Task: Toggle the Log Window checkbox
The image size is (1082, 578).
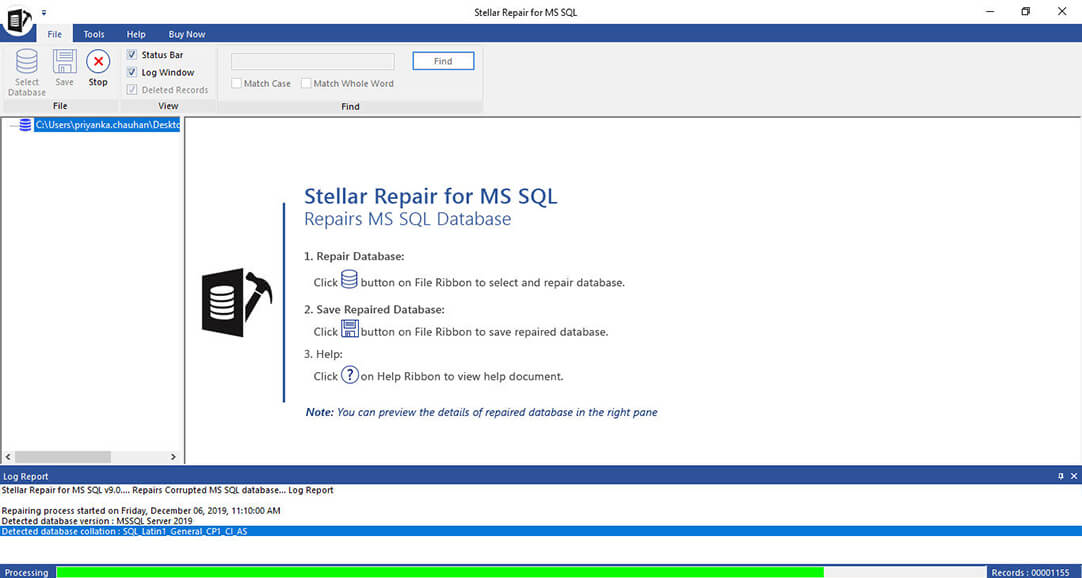Action: click(132, 73)
